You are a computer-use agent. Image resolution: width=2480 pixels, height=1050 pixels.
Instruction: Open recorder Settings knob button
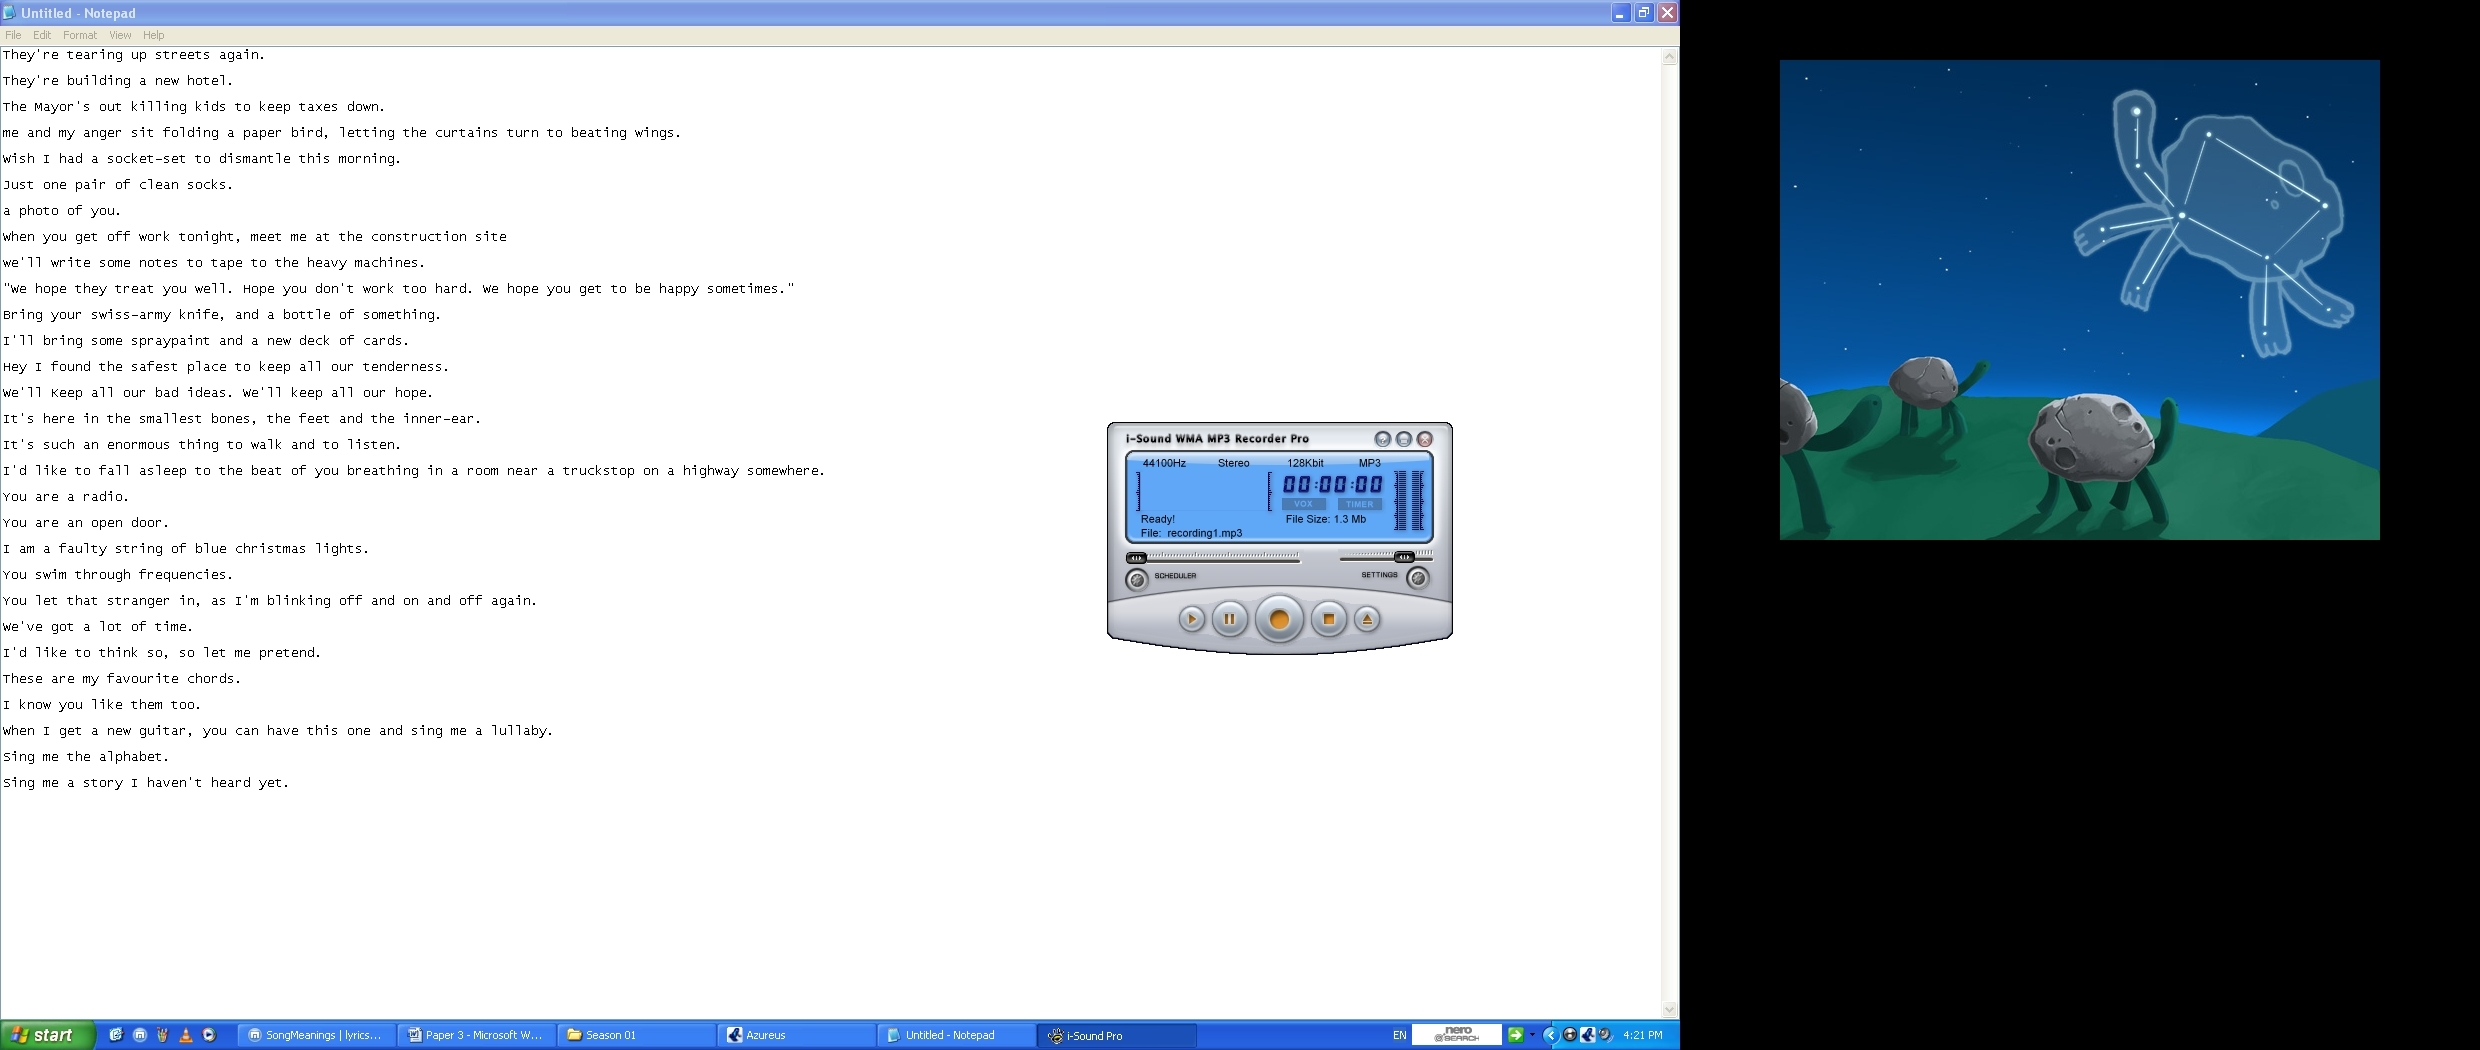coord(1417,577)
